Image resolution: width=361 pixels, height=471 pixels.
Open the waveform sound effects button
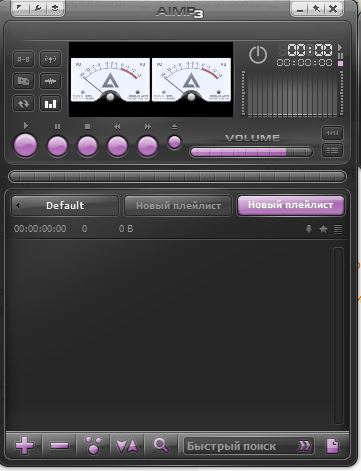(50, 81)
